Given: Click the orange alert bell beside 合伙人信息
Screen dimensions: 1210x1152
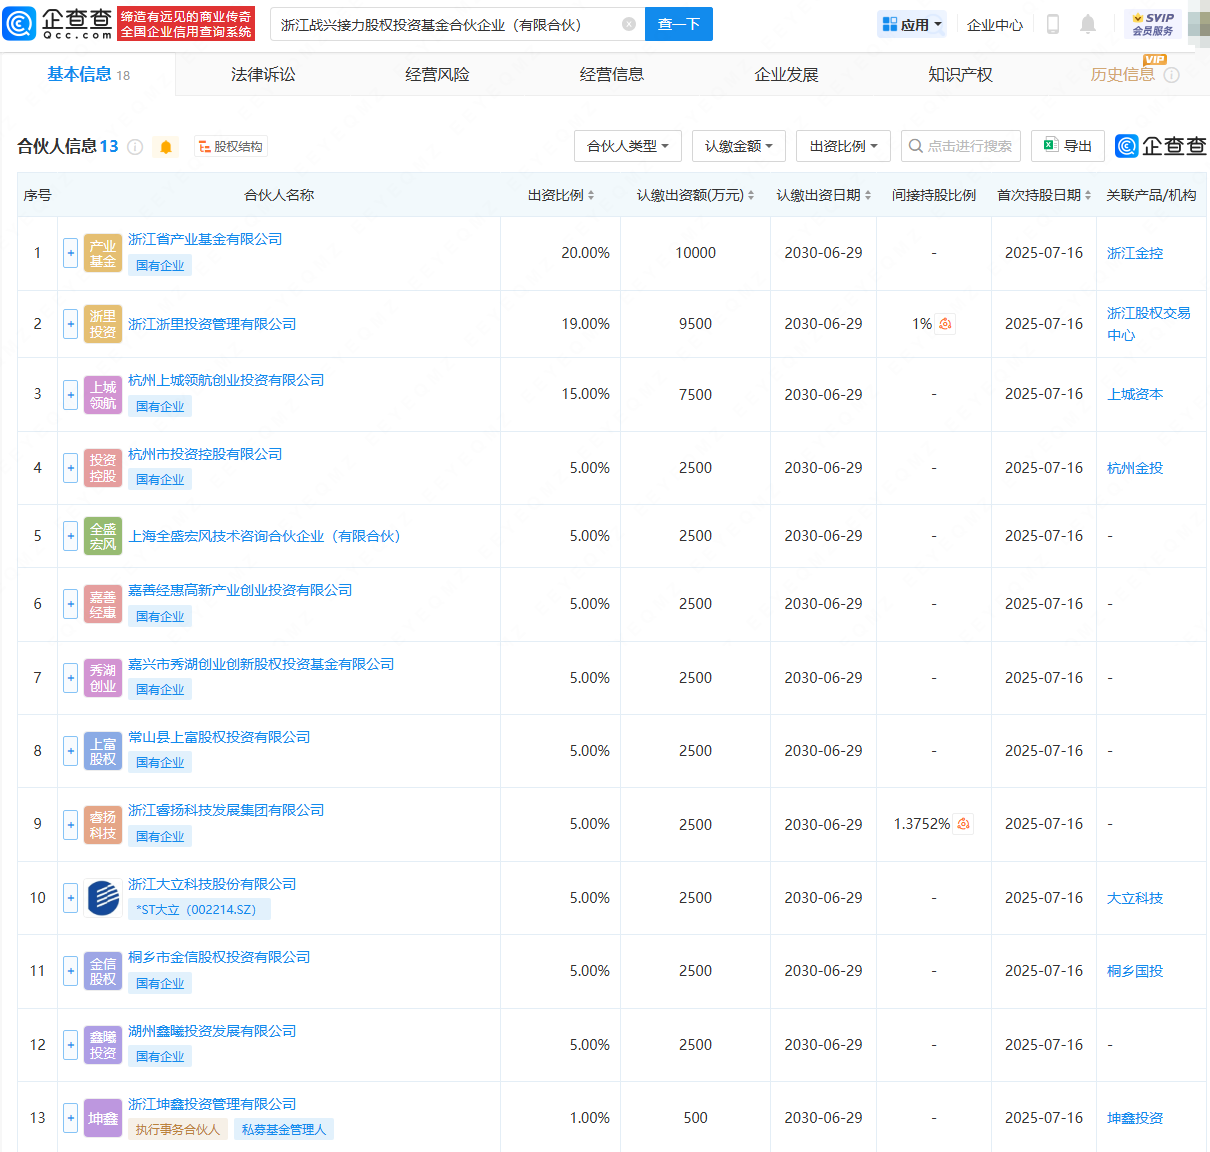Looking at the screenshot, I should click(166, 147).
